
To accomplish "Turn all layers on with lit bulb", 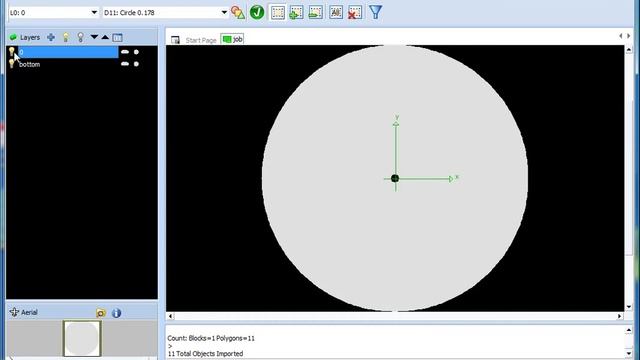I will tap(66, 38).
